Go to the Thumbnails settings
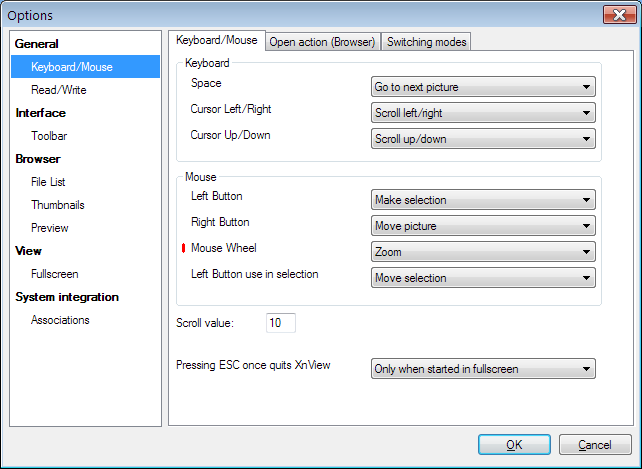The image size is (642, 469). click(58, 205)
